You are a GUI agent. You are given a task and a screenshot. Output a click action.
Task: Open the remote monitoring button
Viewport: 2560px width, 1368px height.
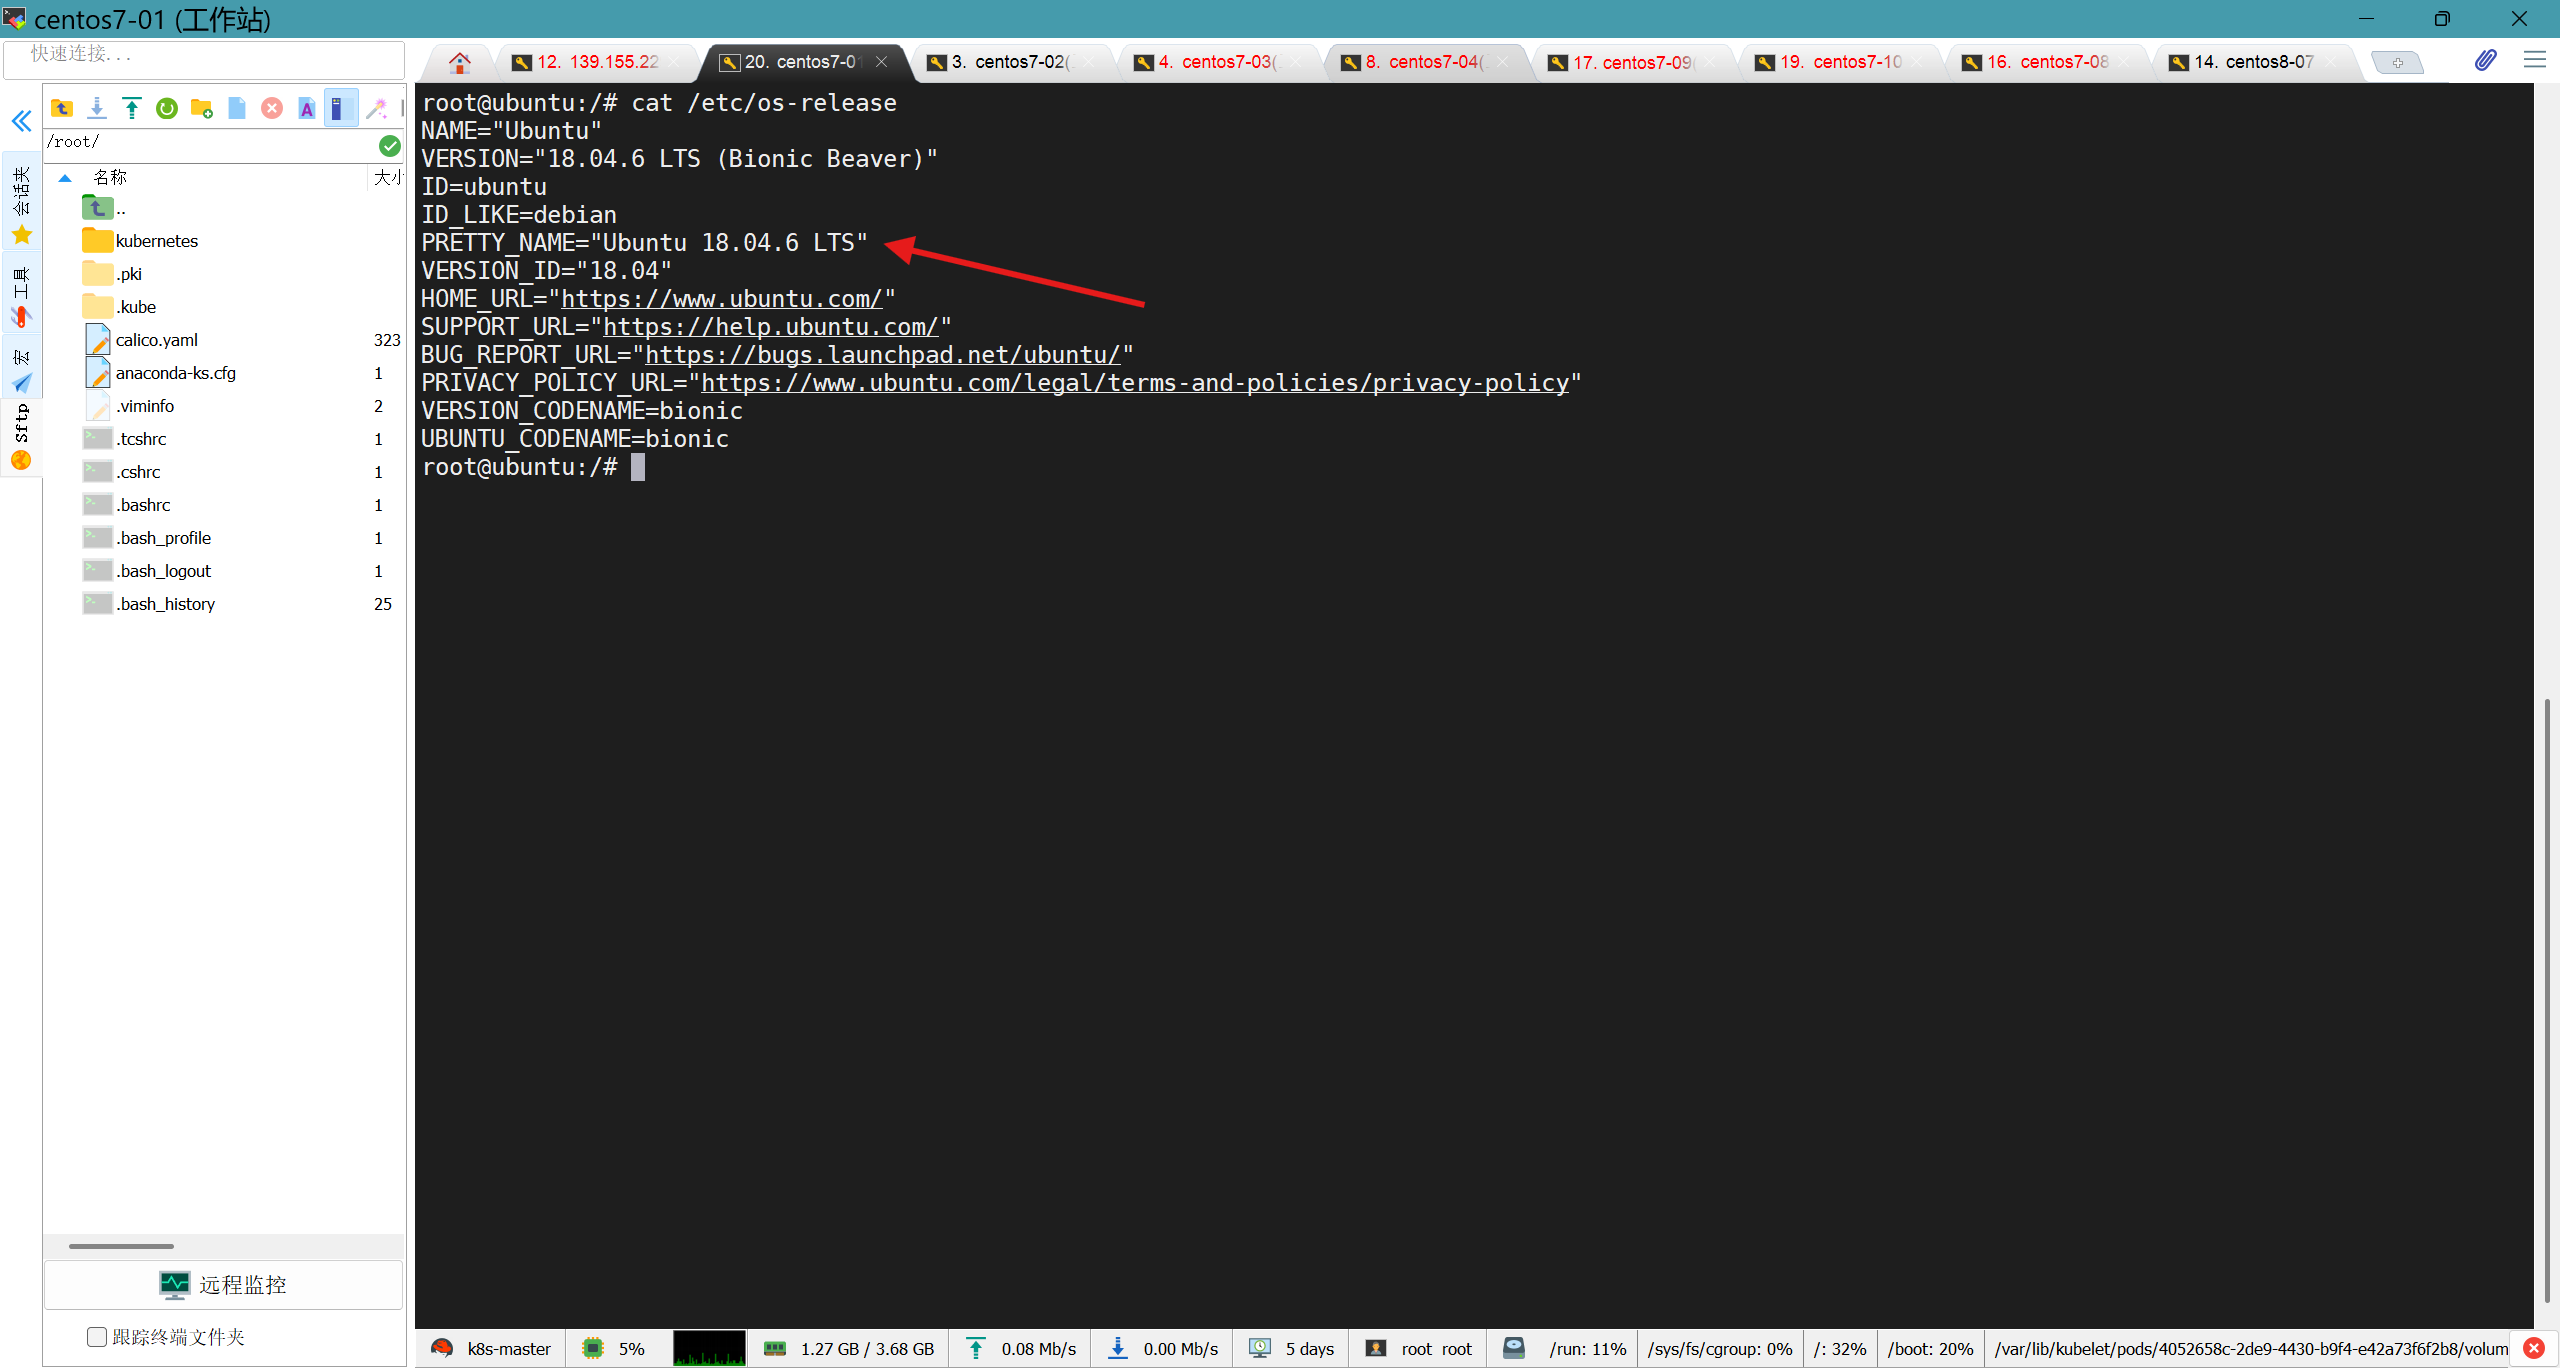223,1285
